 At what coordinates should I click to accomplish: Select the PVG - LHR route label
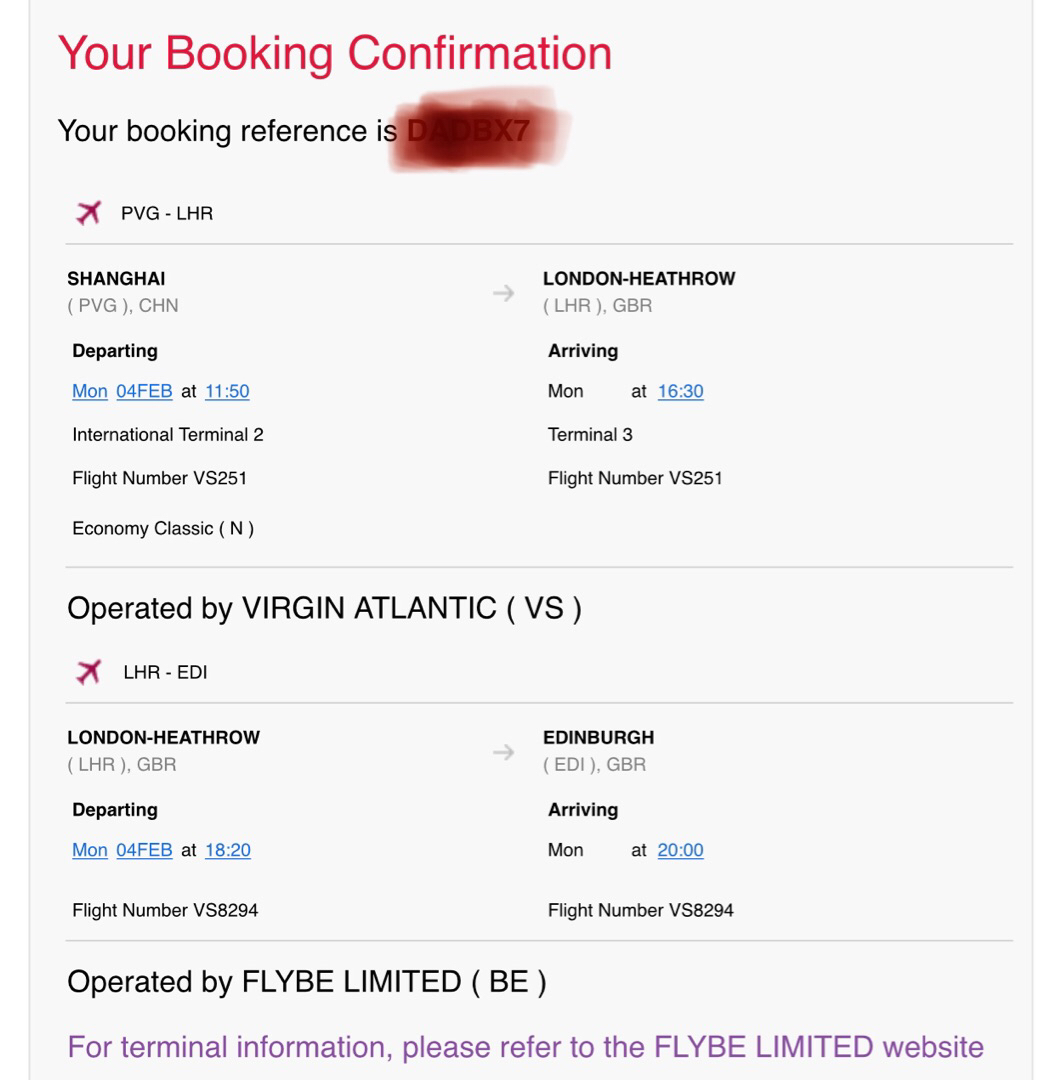click(167, 214)
